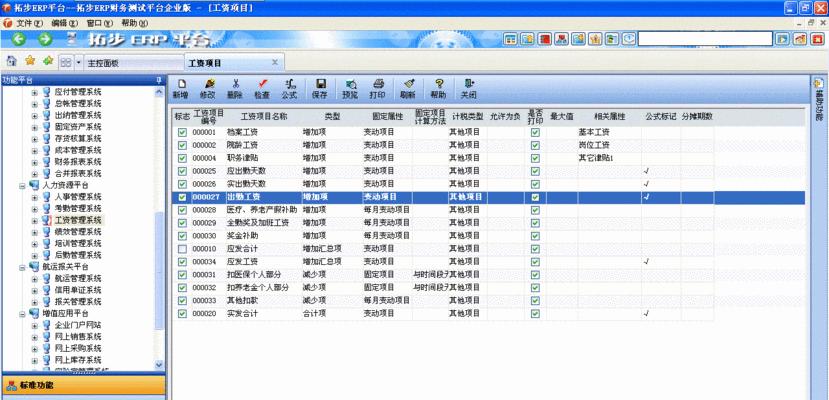Switch to the 主控面板 tab
The height and width of the screenshot is (400, 829).
tap(133, 63)
